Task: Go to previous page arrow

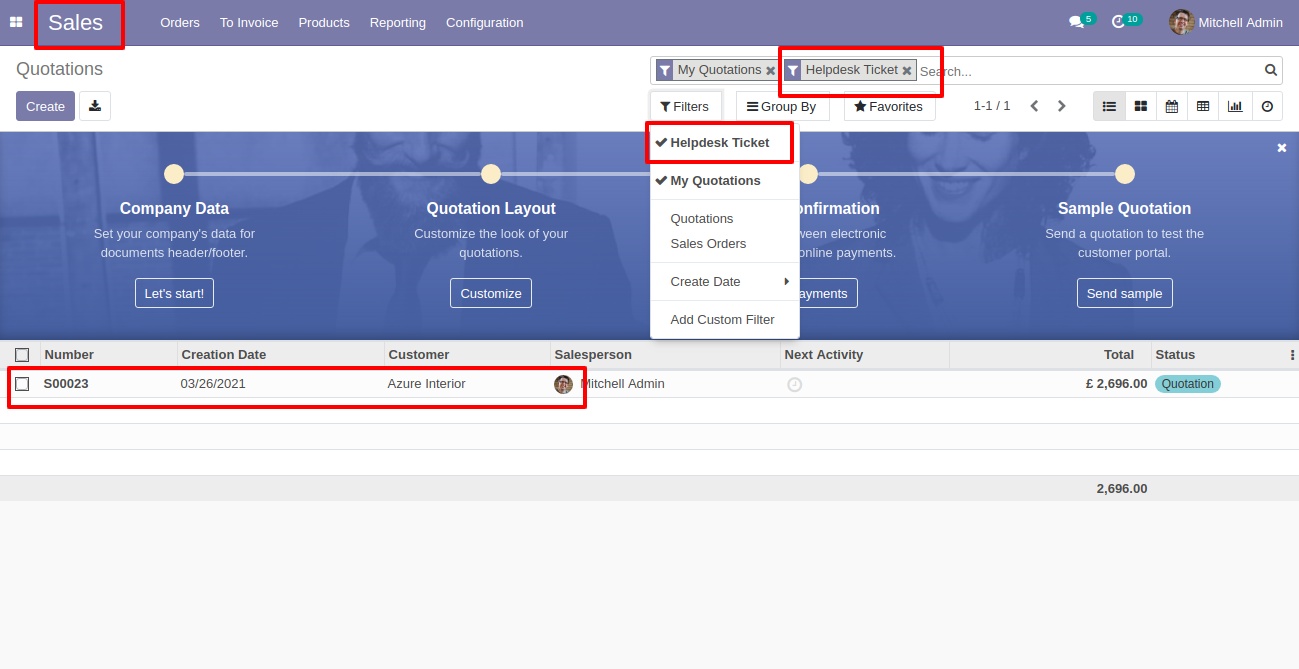Action: point(1035,106)
